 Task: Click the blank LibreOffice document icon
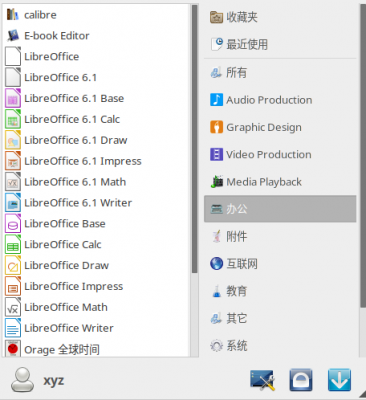point(13,56)
